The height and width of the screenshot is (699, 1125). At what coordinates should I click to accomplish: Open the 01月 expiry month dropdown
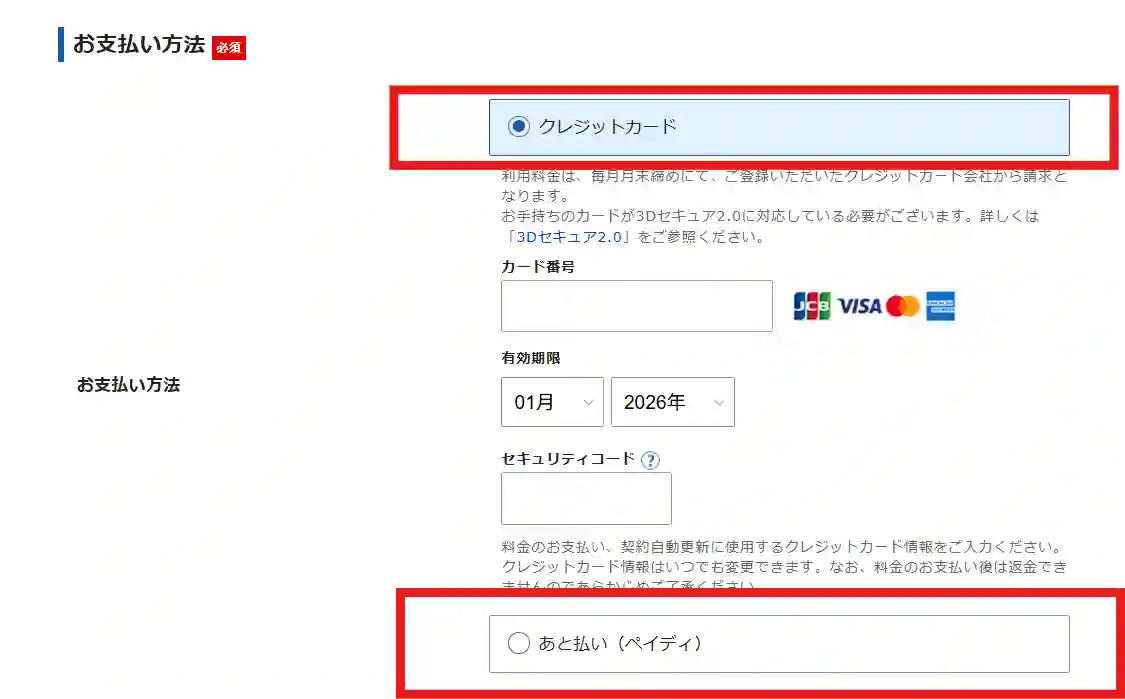(x=552, y=402)
